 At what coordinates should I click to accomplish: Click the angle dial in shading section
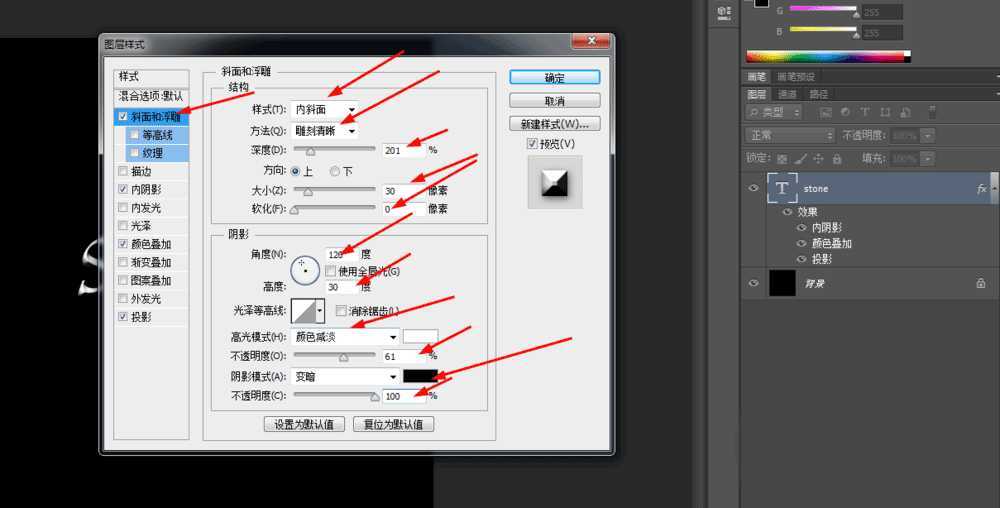pyautogui.click(x=303, y=268)
